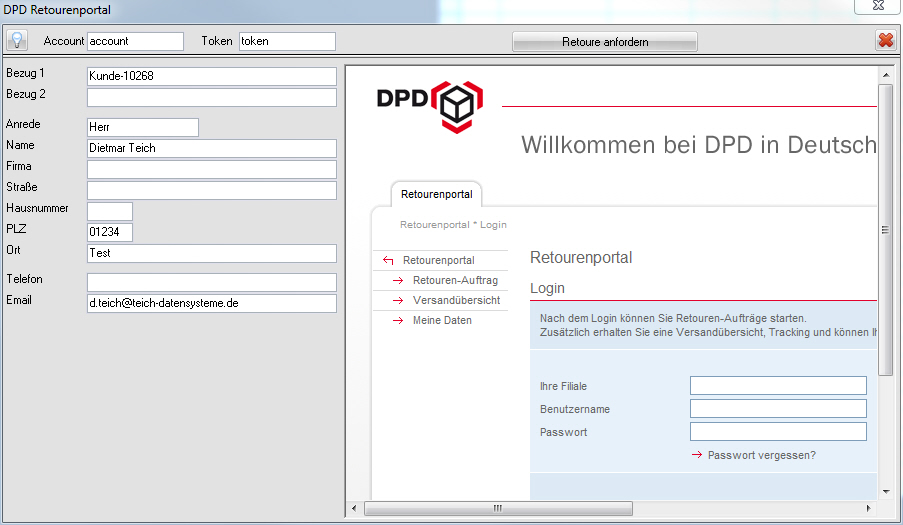
Task: Click the Email field
Action: (x=212, y=303)
